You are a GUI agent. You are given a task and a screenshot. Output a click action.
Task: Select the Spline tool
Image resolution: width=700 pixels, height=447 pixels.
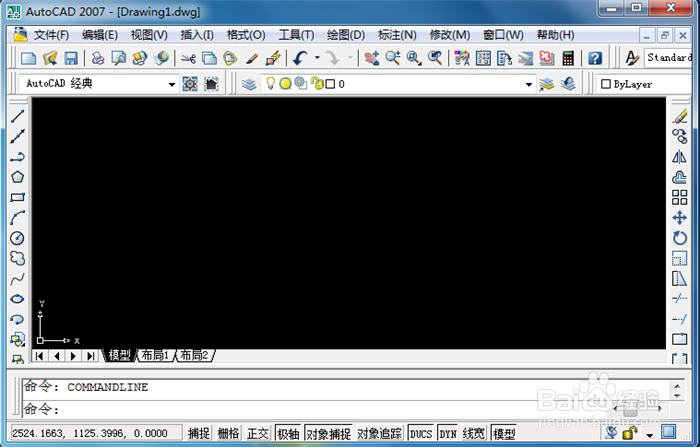tap(17, 279)
